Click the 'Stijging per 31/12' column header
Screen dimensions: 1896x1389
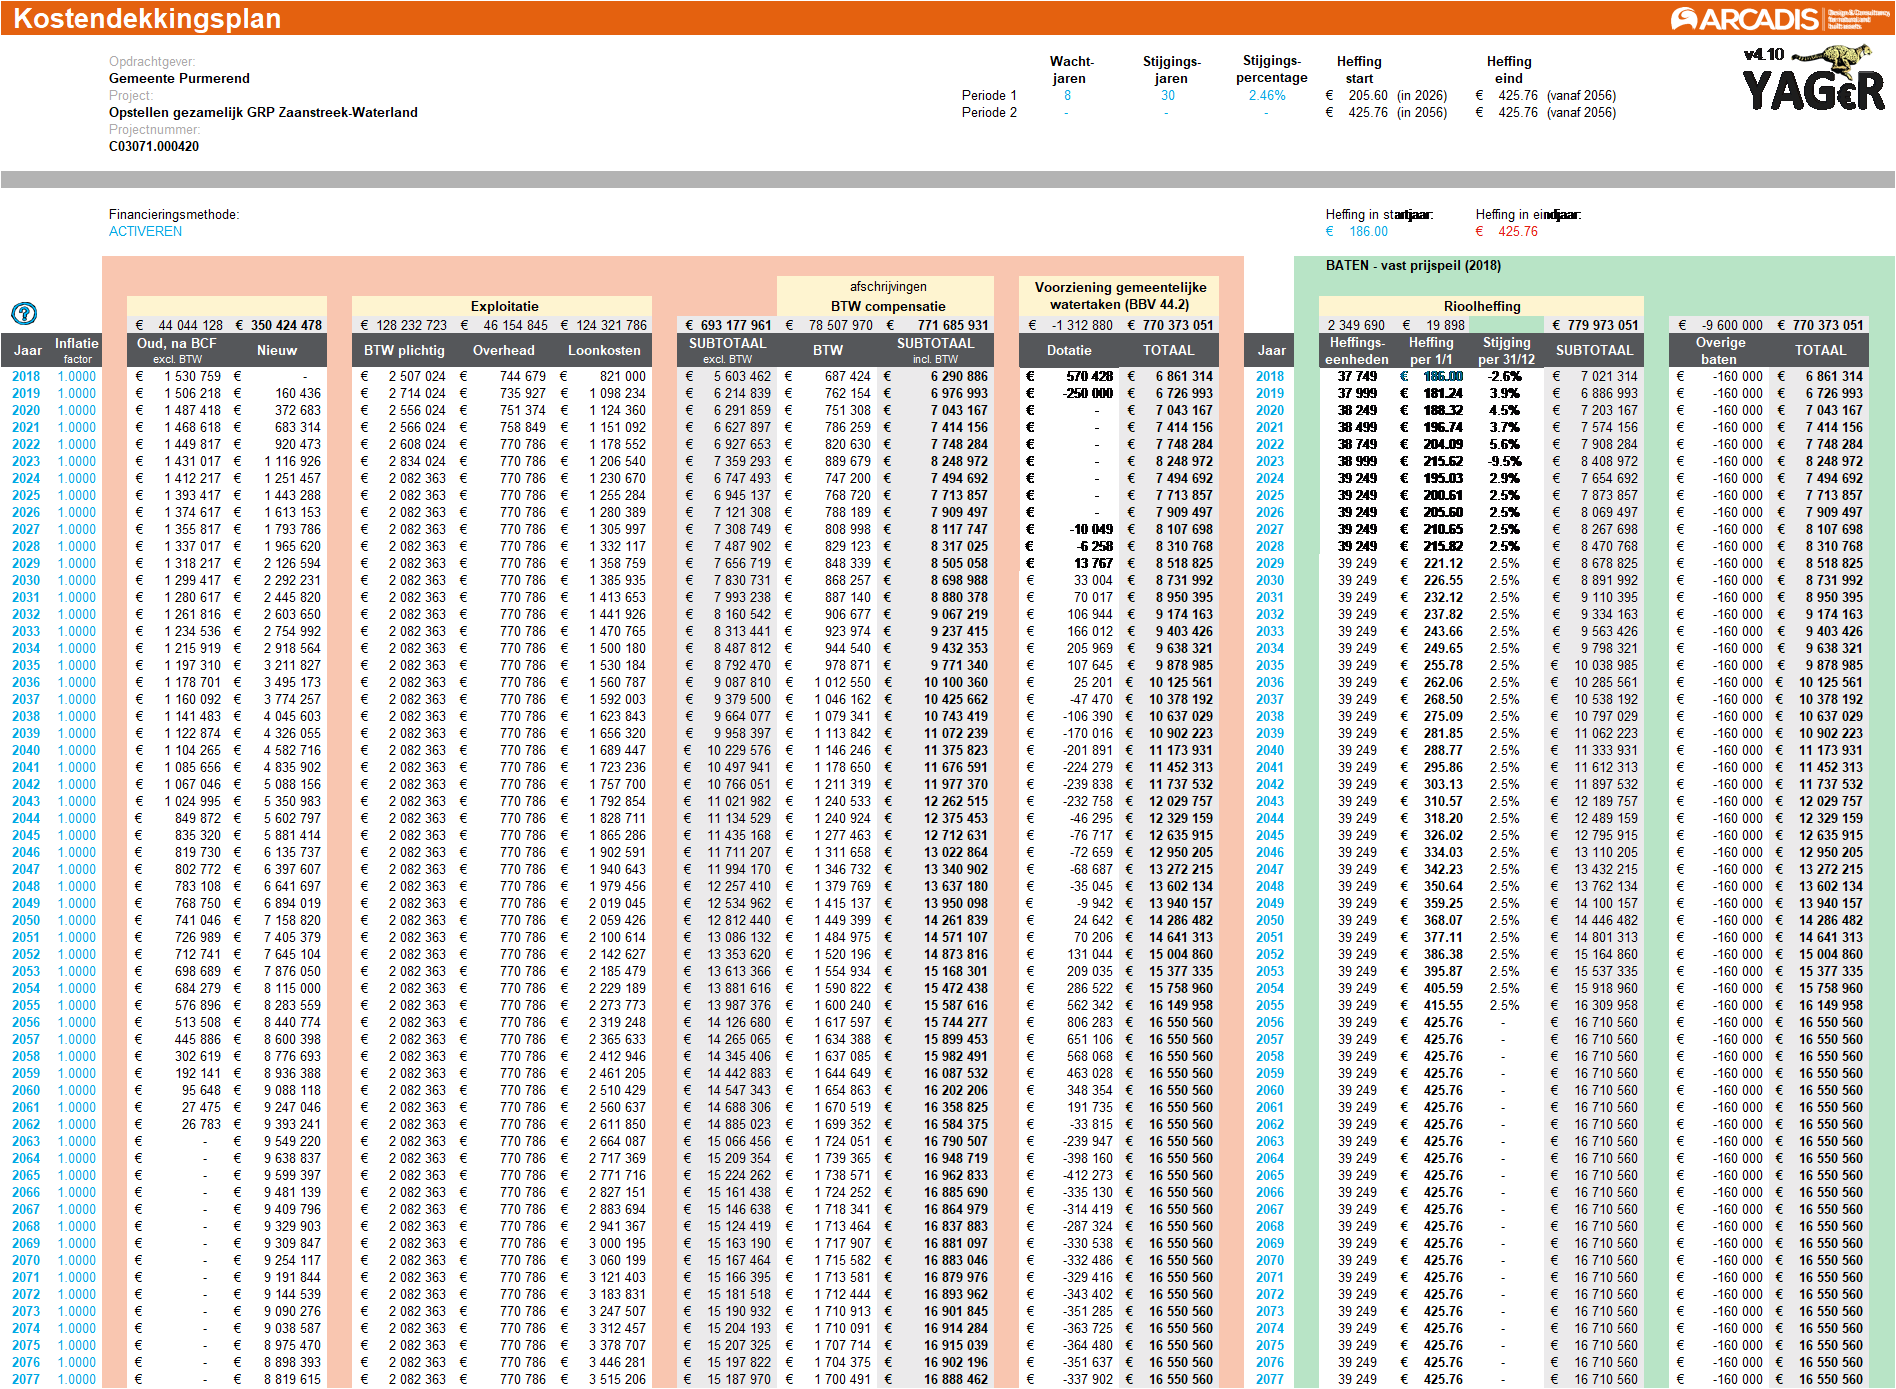(1506, 350)
